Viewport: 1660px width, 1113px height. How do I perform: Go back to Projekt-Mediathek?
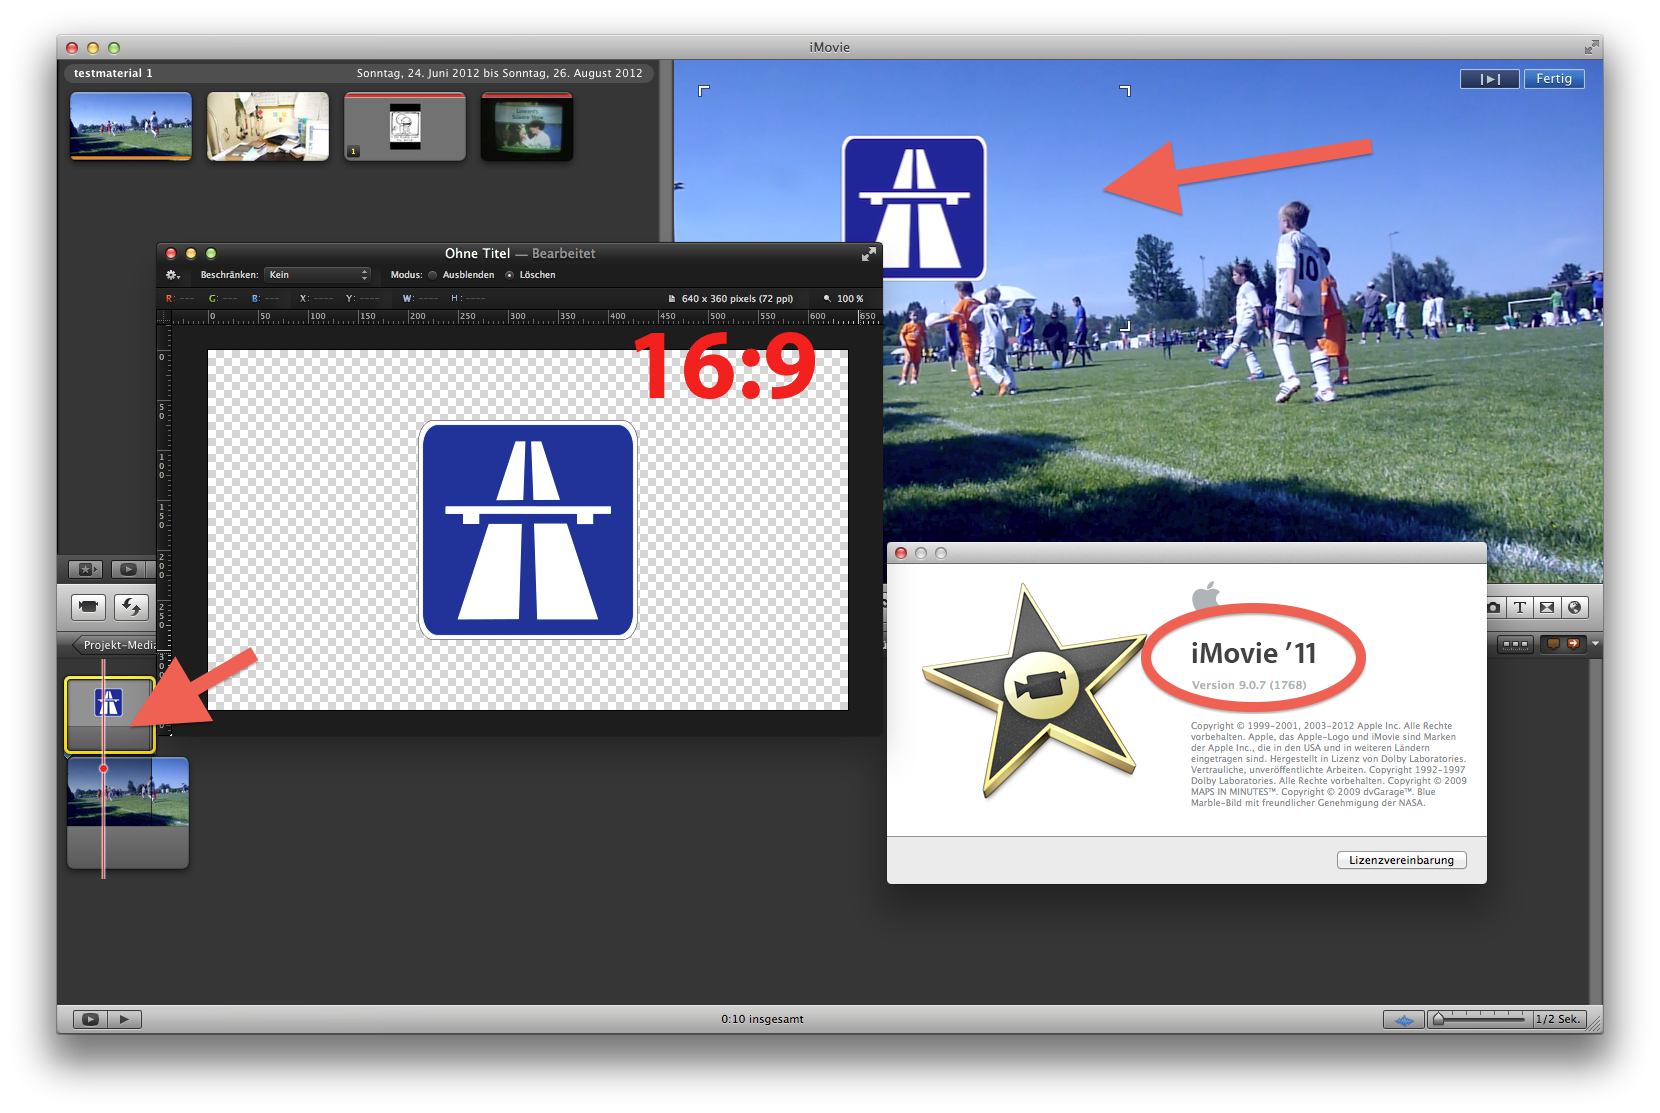(114, 645)
